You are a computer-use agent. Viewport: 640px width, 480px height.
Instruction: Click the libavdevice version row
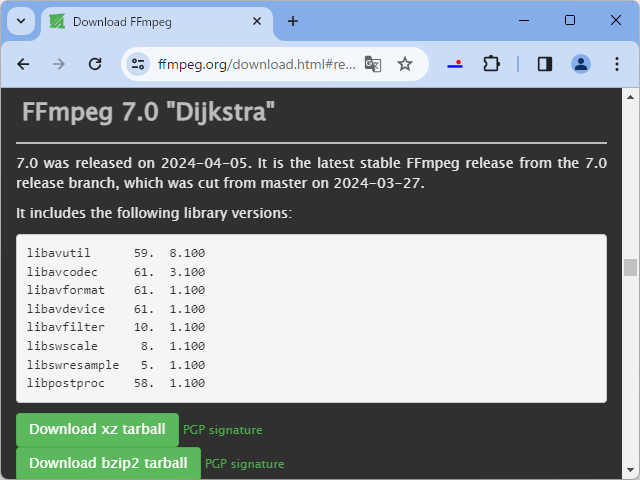click(x=116, y=309)
